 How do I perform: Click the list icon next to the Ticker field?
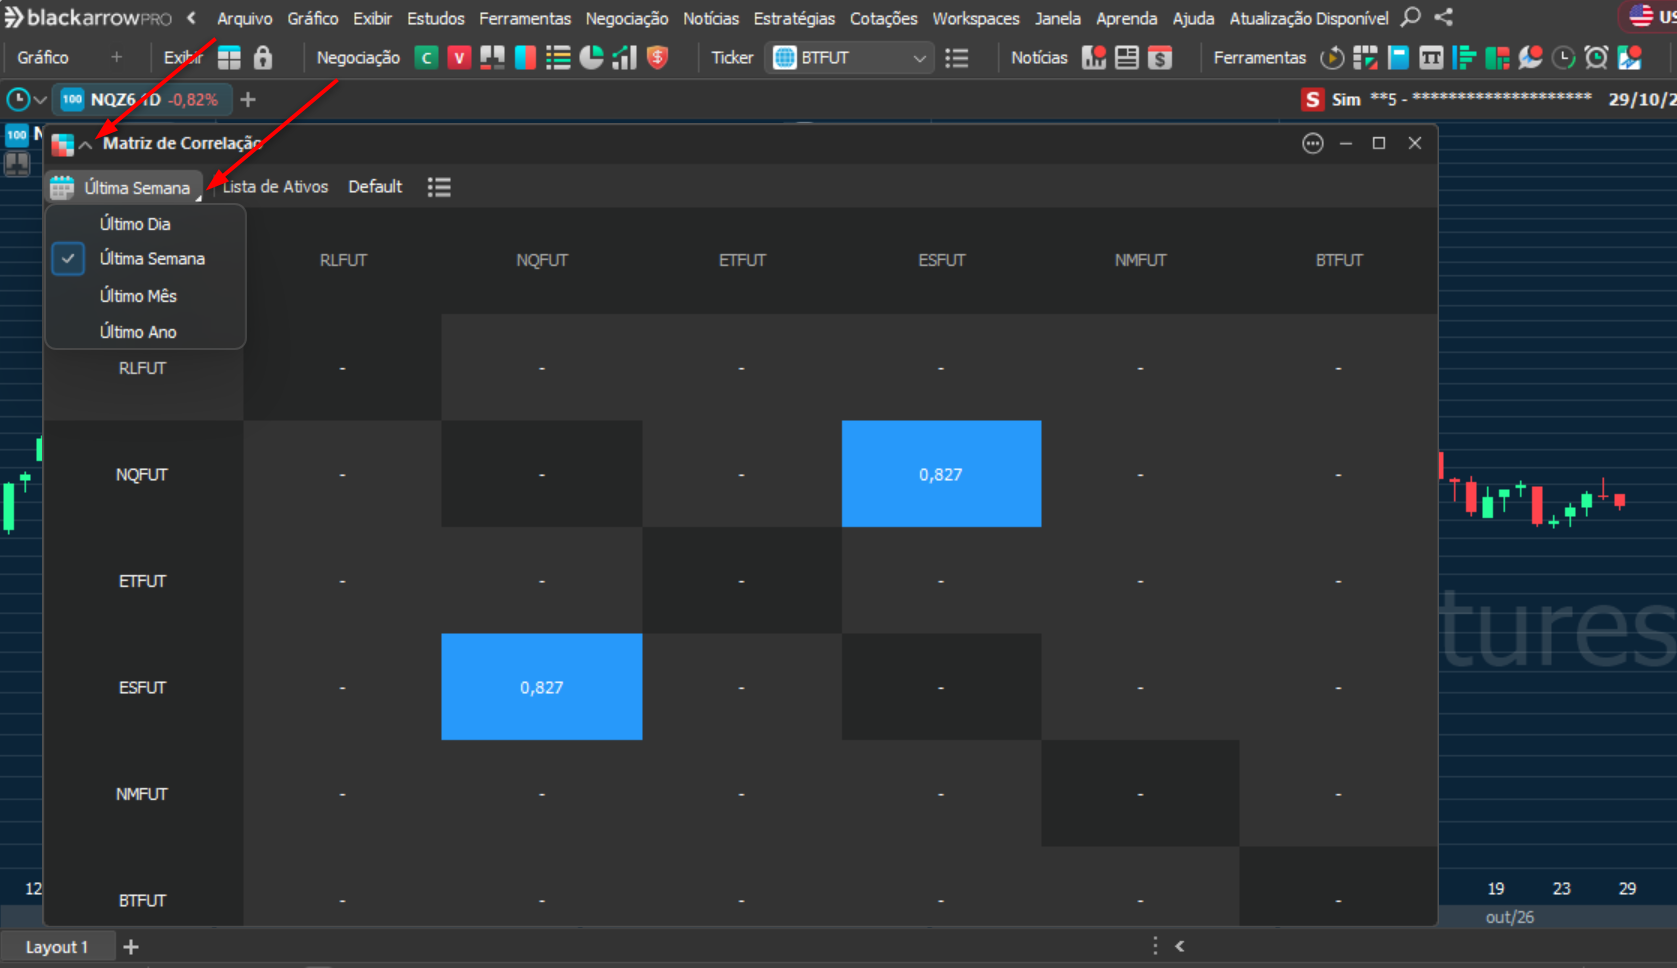957,58
